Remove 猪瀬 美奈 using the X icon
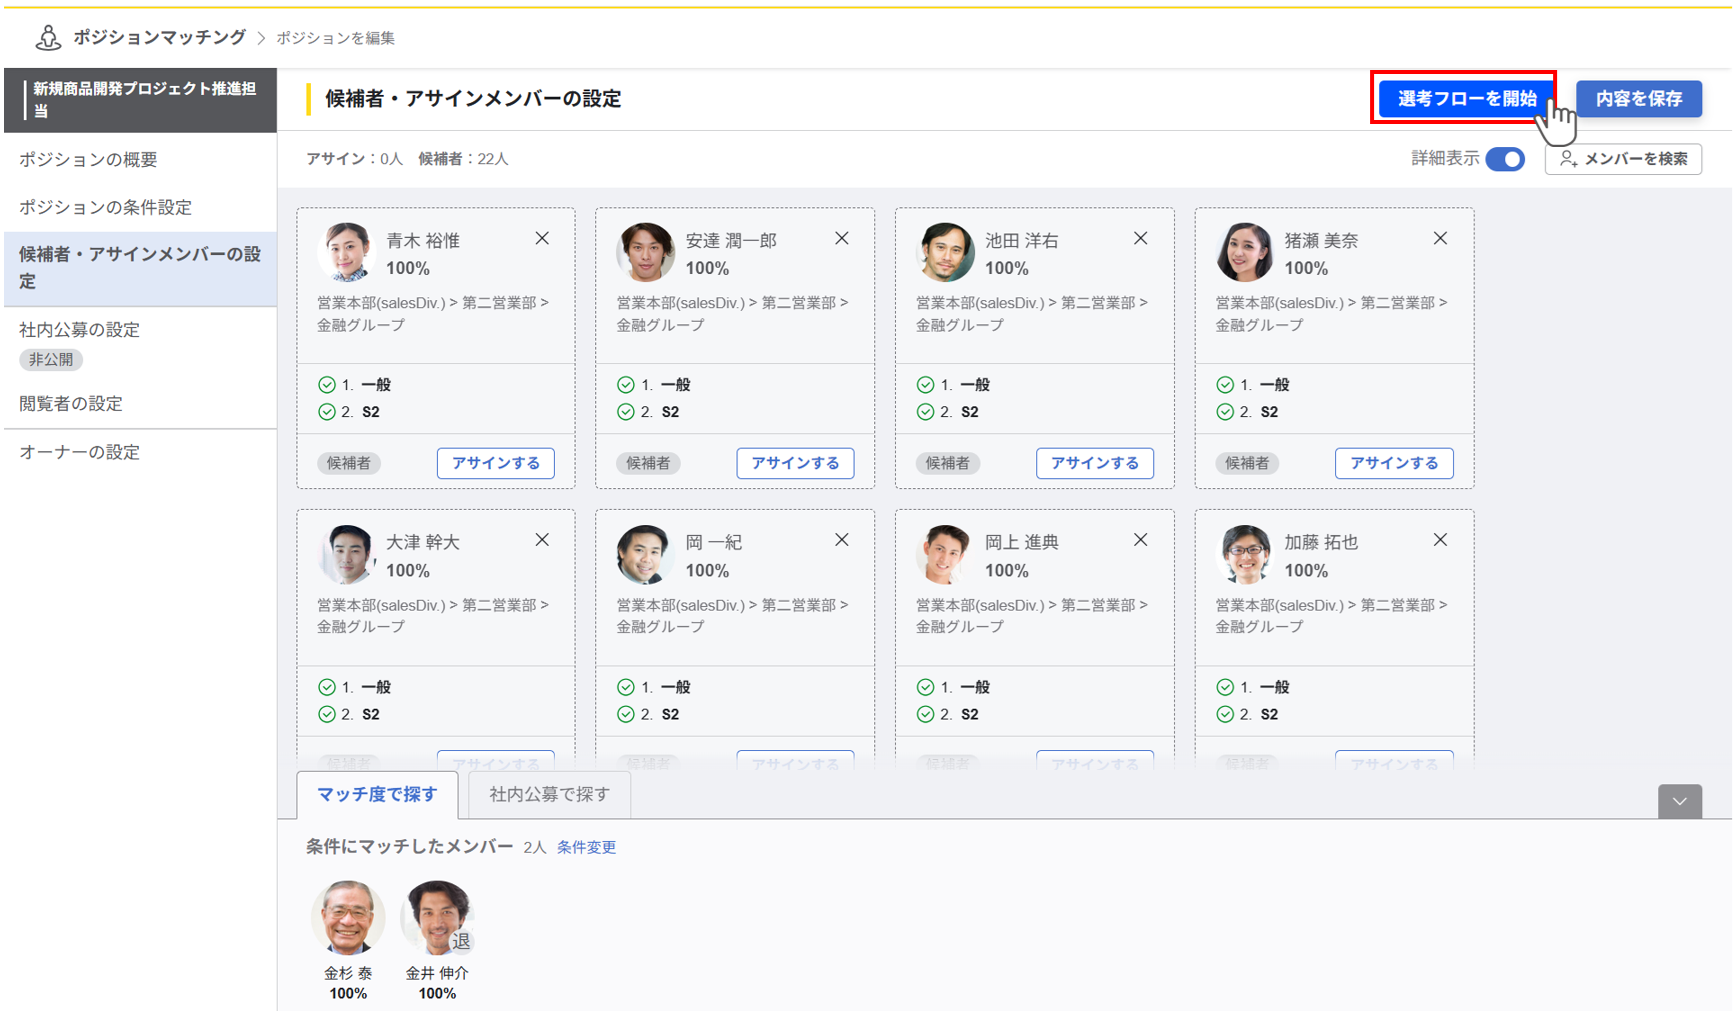 tap(1440, 239)
